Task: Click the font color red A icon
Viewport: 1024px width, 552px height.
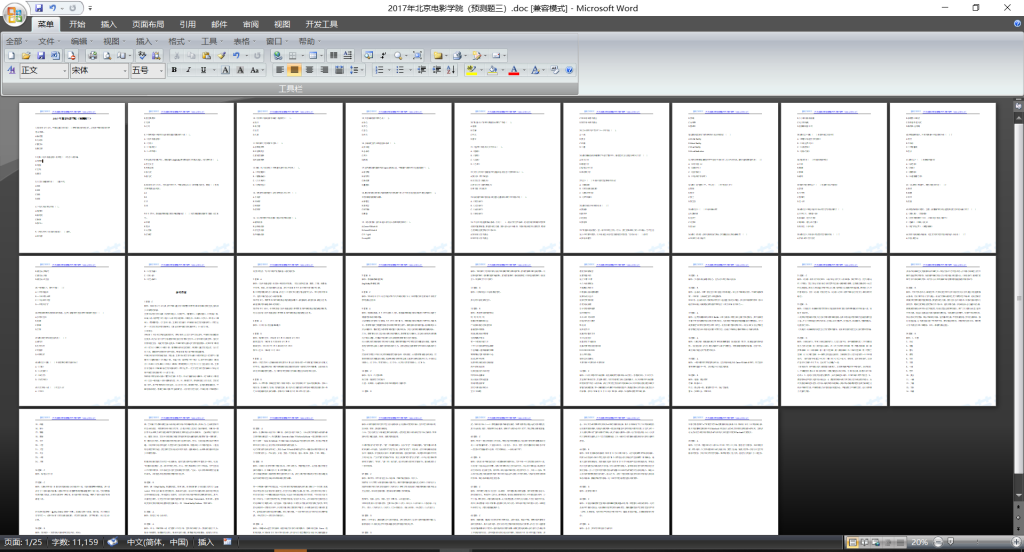Action: [x=513, y=71]
